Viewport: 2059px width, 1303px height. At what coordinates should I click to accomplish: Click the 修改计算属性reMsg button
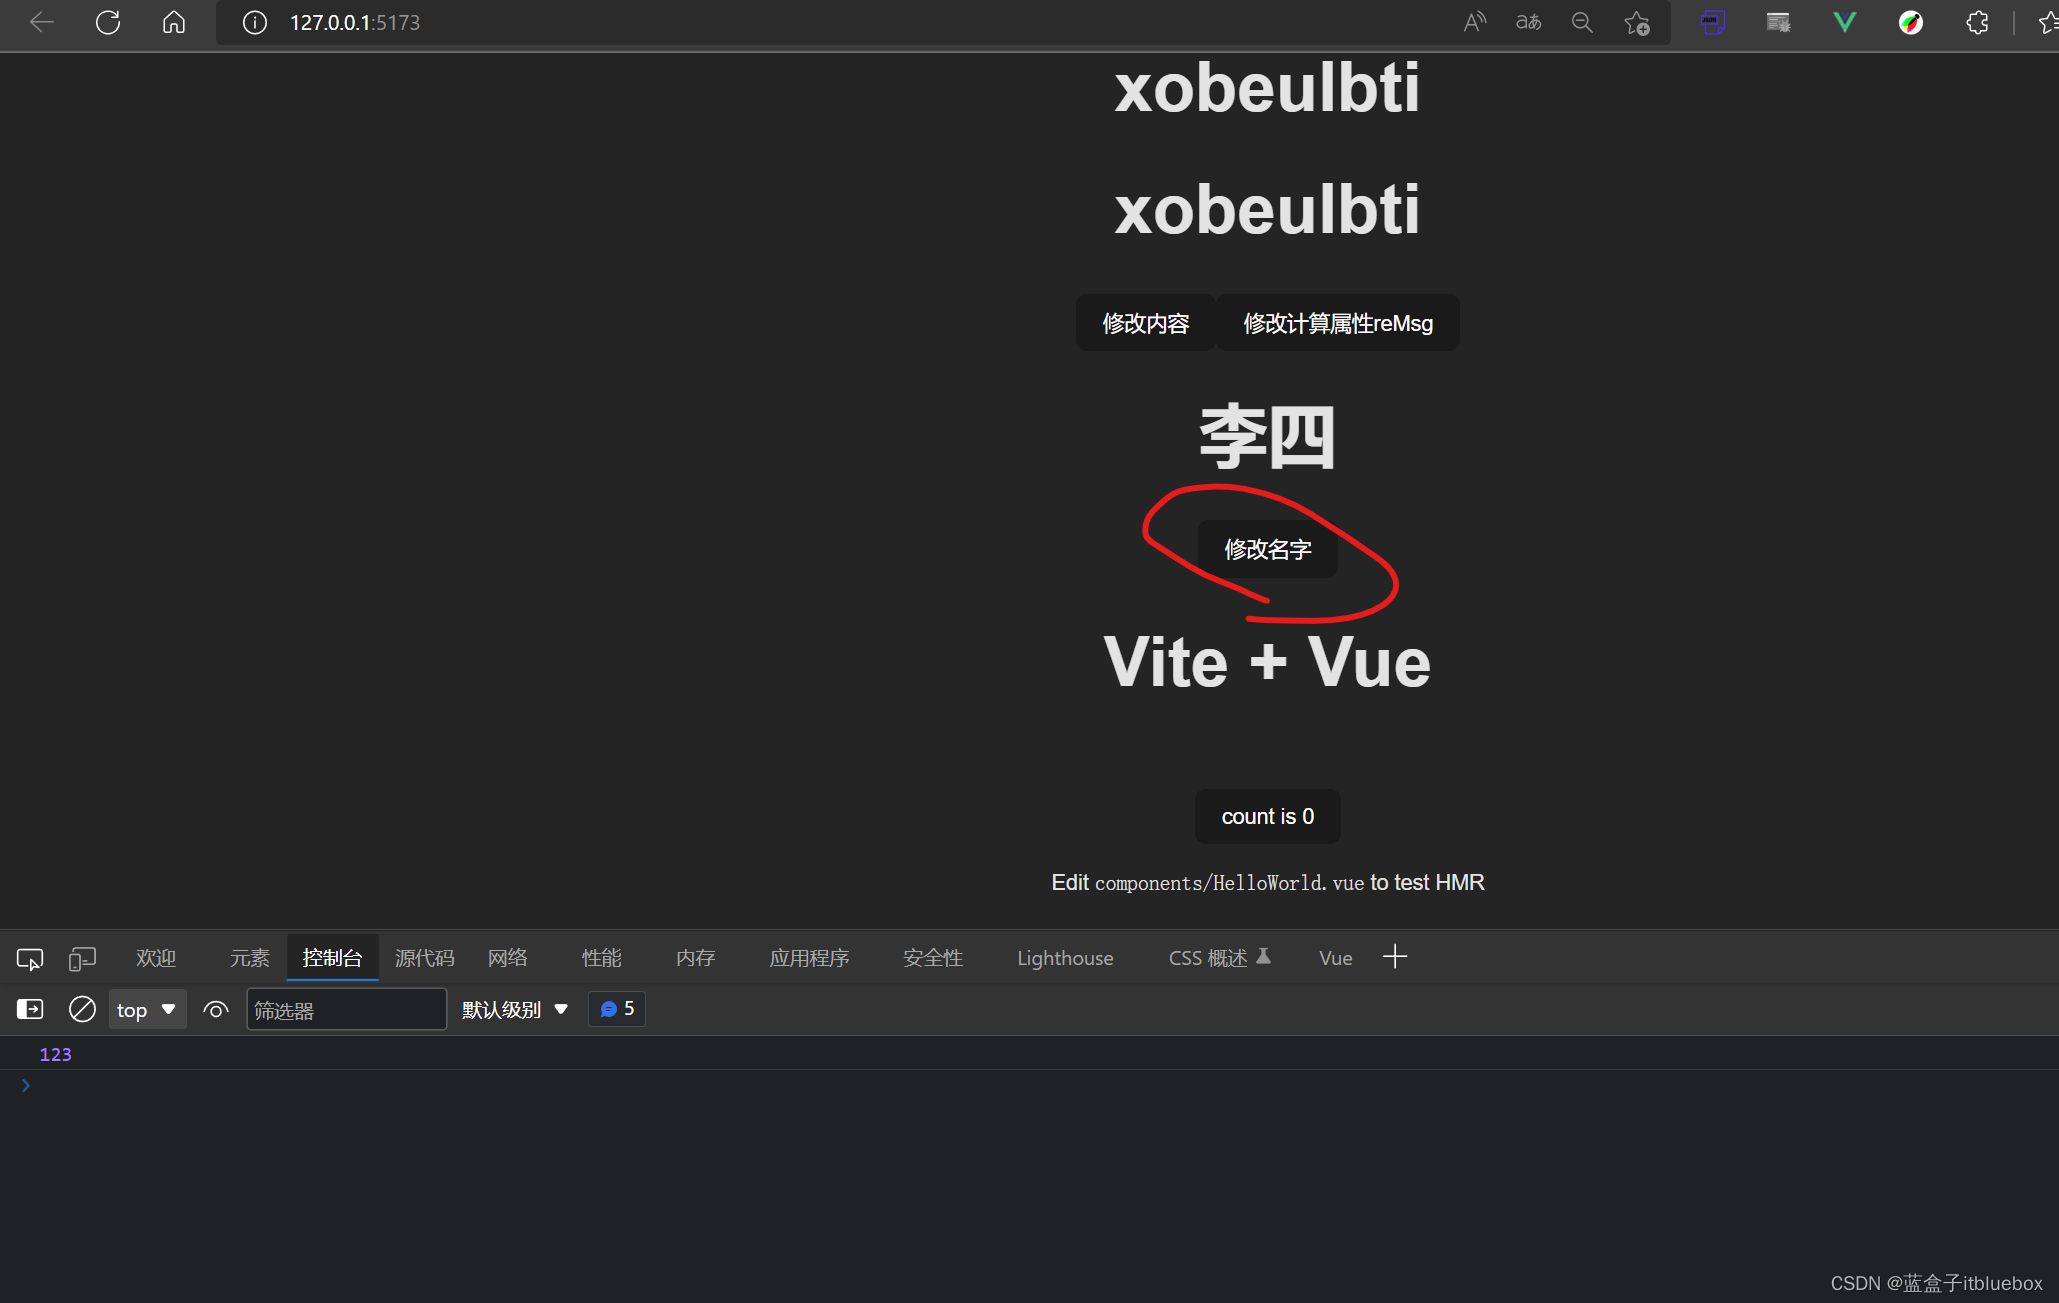pos(1337,323)
